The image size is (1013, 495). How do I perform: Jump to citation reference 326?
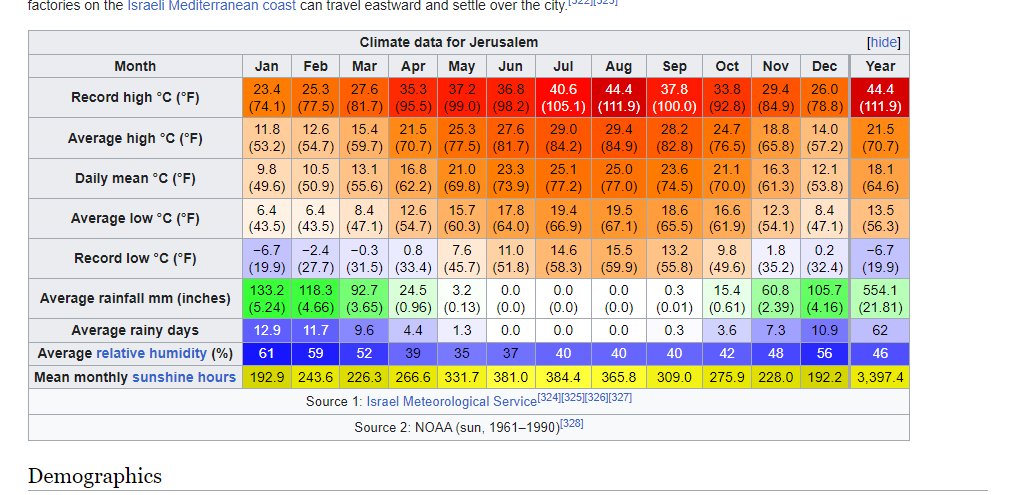[597, 398]
